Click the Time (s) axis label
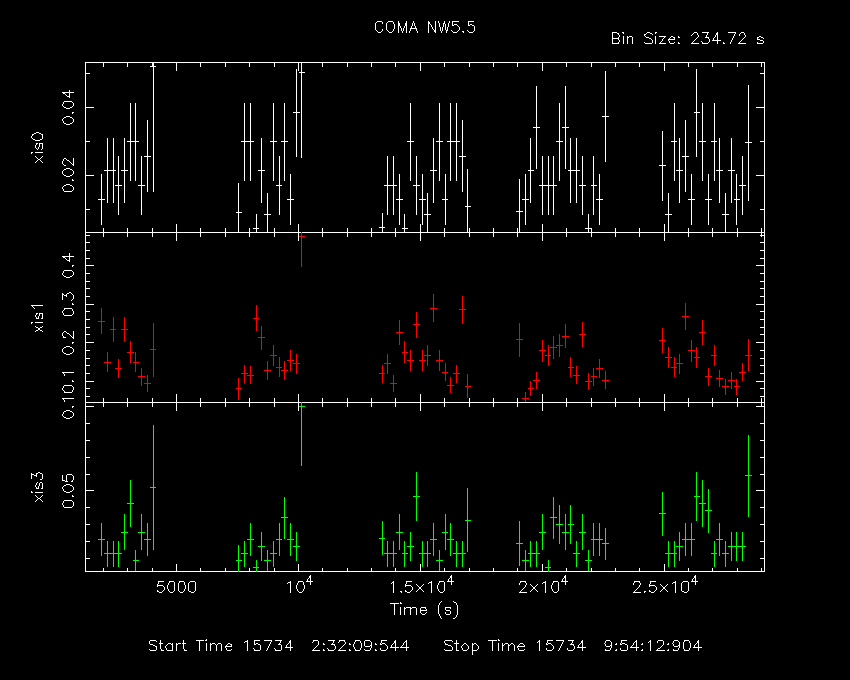Screen dimensions: 850x680 tap(424, 610)
